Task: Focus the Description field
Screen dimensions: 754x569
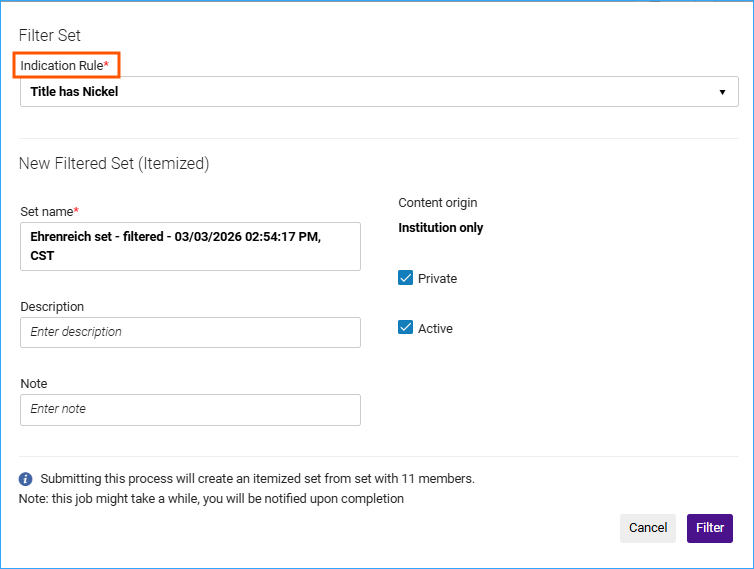Action: [190, 332]
